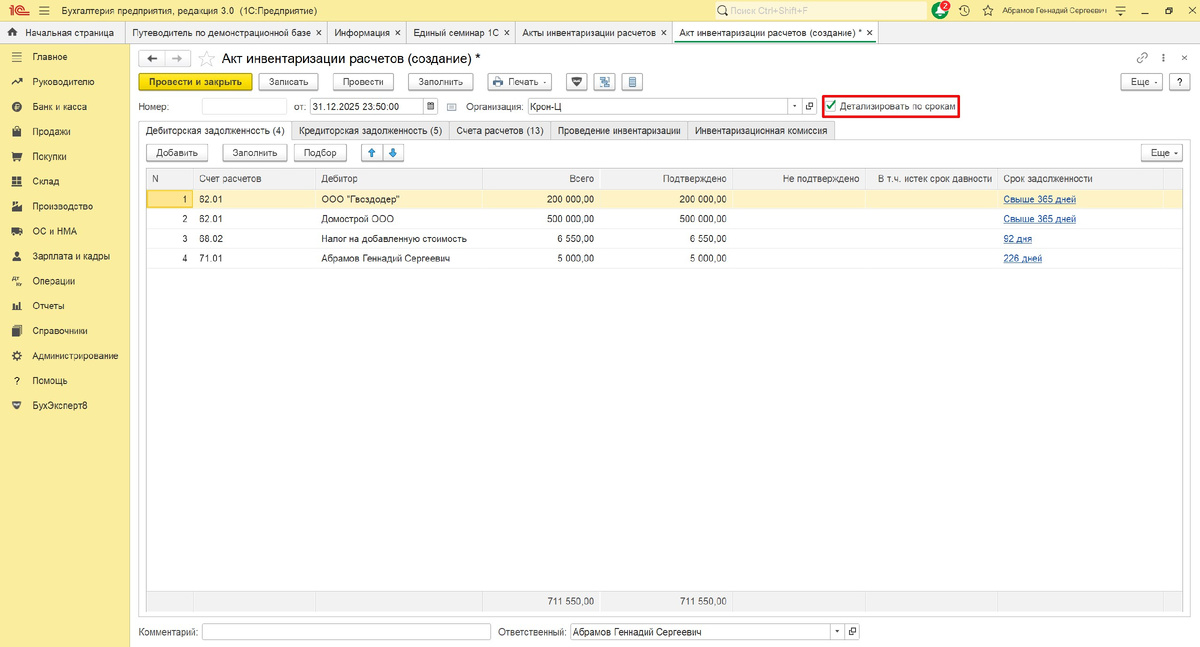Click the help question mark button

pyautogui.click(x=1182, y=82)
